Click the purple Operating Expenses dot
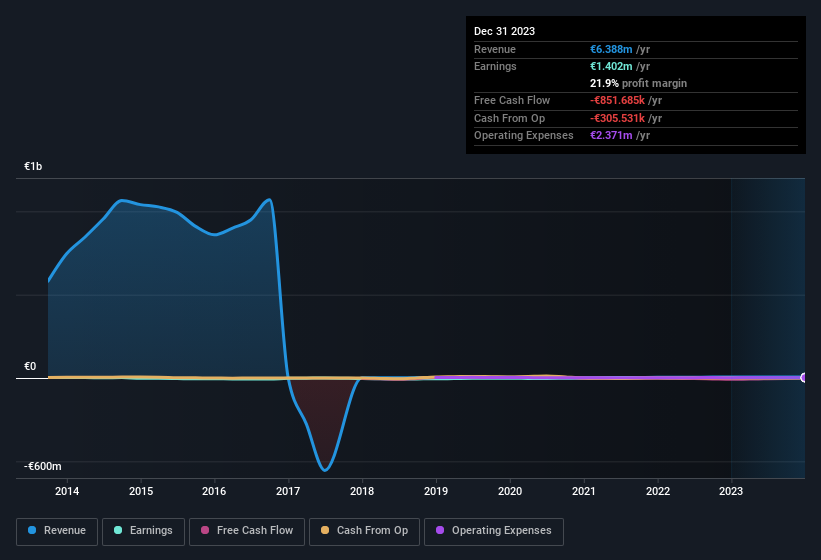This screenshot has width=821, height=560. [440, 530]
